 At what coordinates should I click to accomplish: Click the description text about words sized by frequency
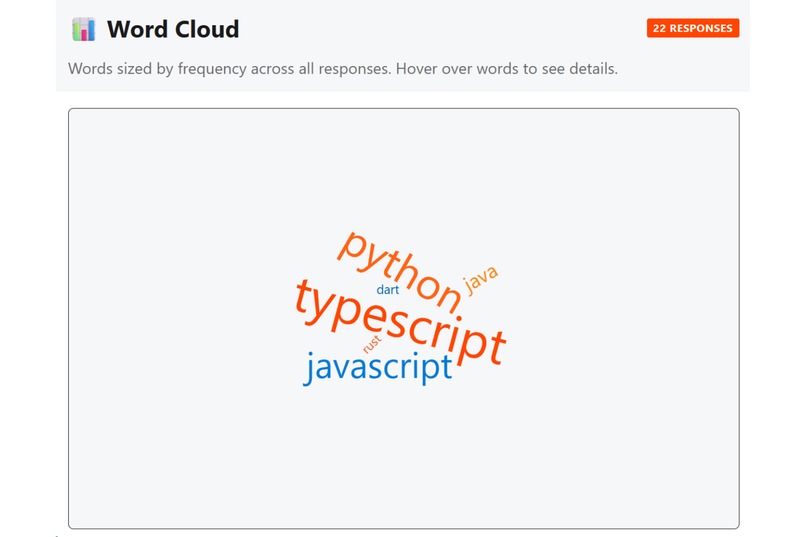[343, 69]
